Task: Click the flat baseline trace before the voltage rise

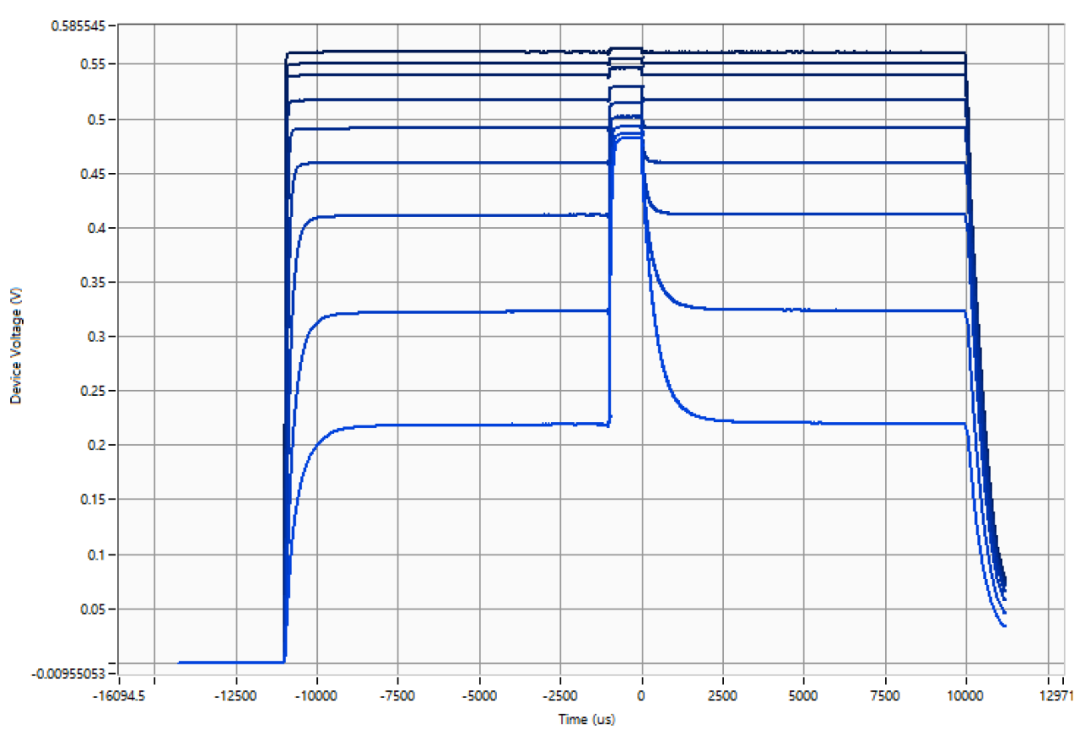Action: point(231,662)
